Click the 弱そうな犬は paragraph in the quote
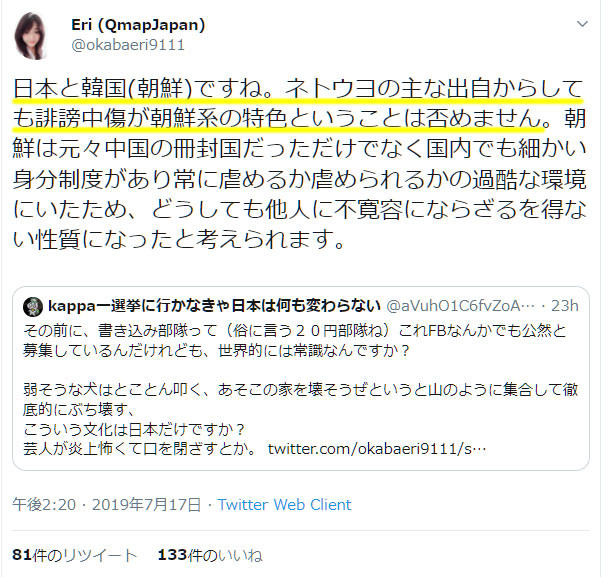608x577 pixels. 301,399
